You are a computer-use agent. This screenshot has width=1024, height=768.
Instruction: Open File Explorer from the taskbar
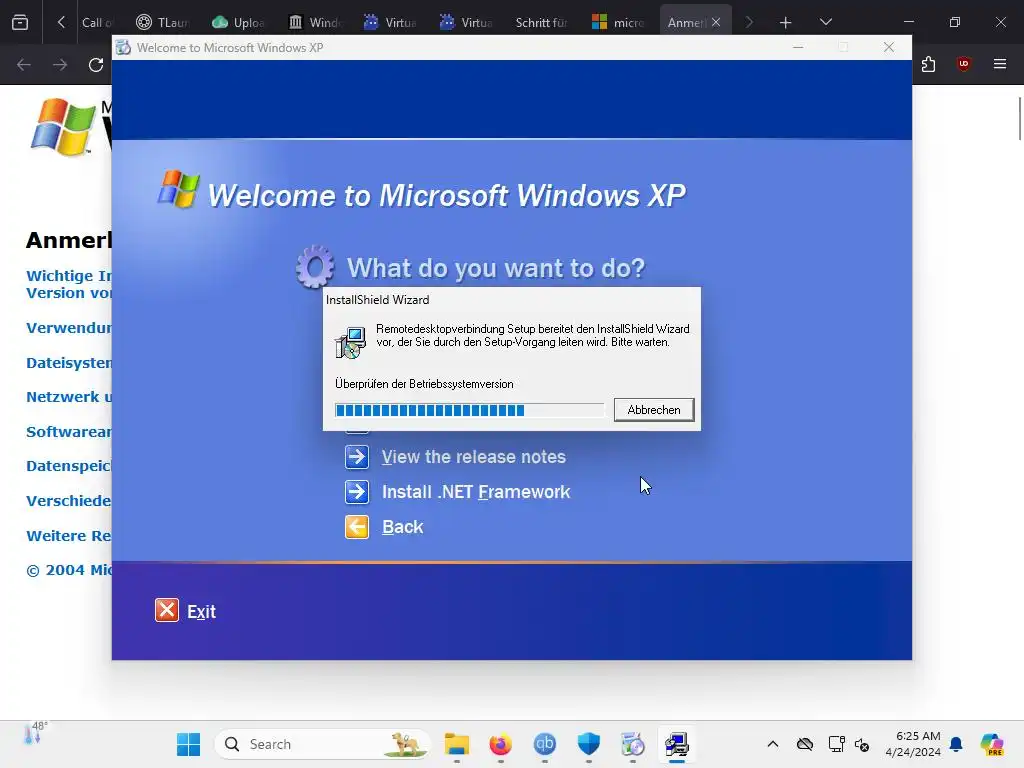(x=456, y=744)
